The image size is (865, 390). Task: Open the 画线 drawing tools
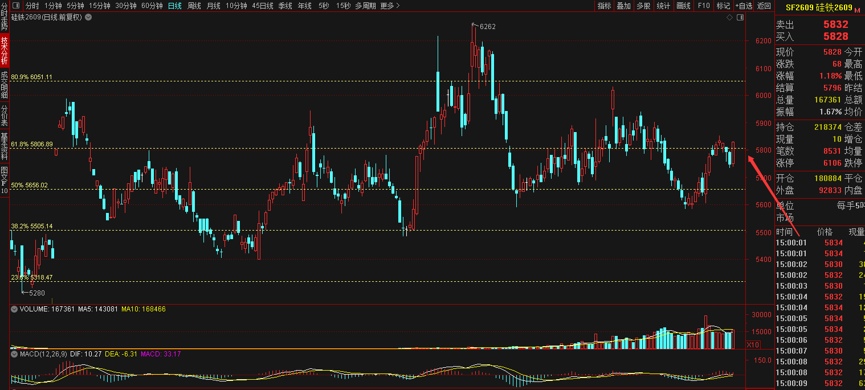coord(684,6)
